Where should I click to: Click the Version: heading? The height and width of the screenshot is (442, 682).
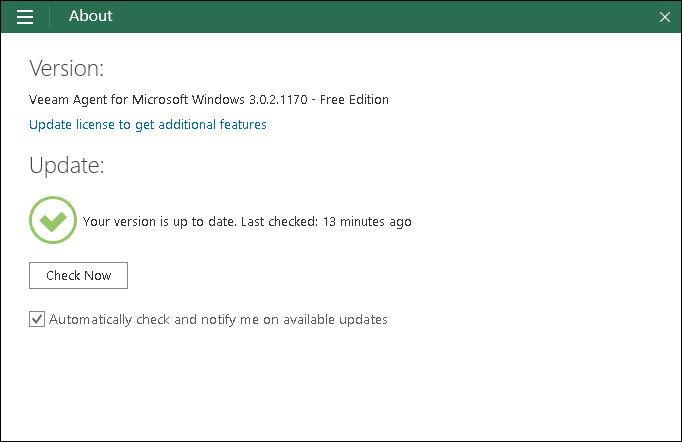click(67, 69)
